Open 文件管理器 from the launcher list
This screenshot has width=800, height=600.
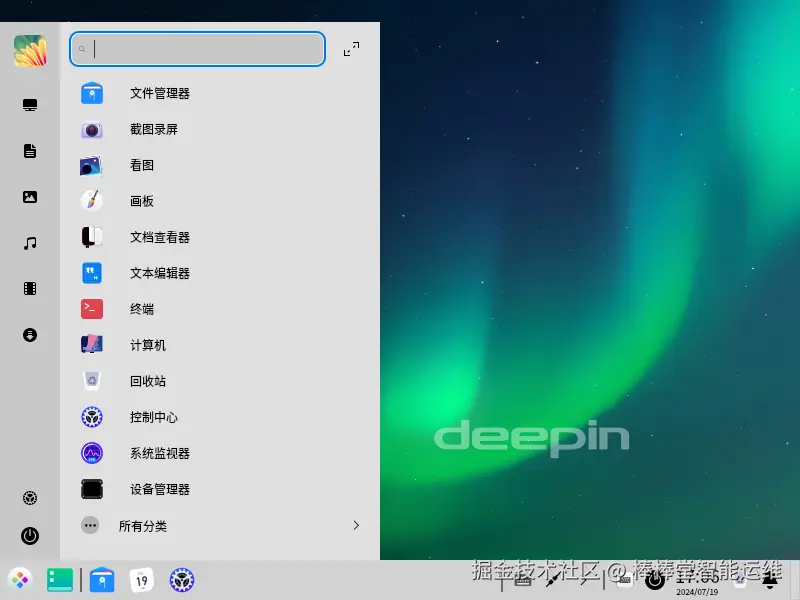(219, 93)
